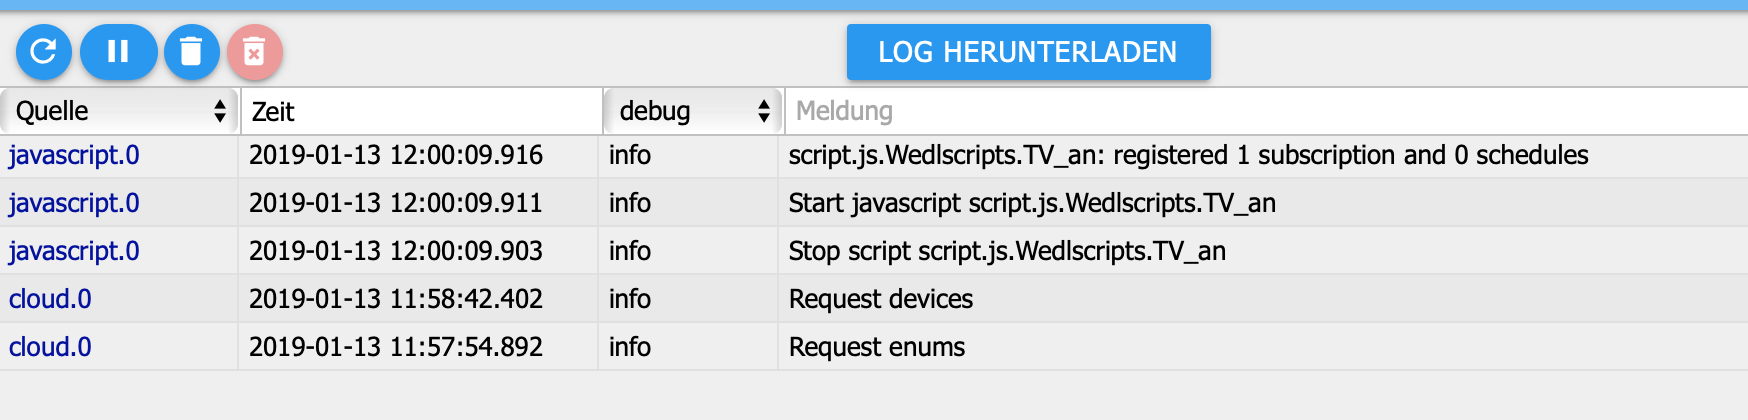Select the 'registered 1 subscription' message

coord(1188,155)
